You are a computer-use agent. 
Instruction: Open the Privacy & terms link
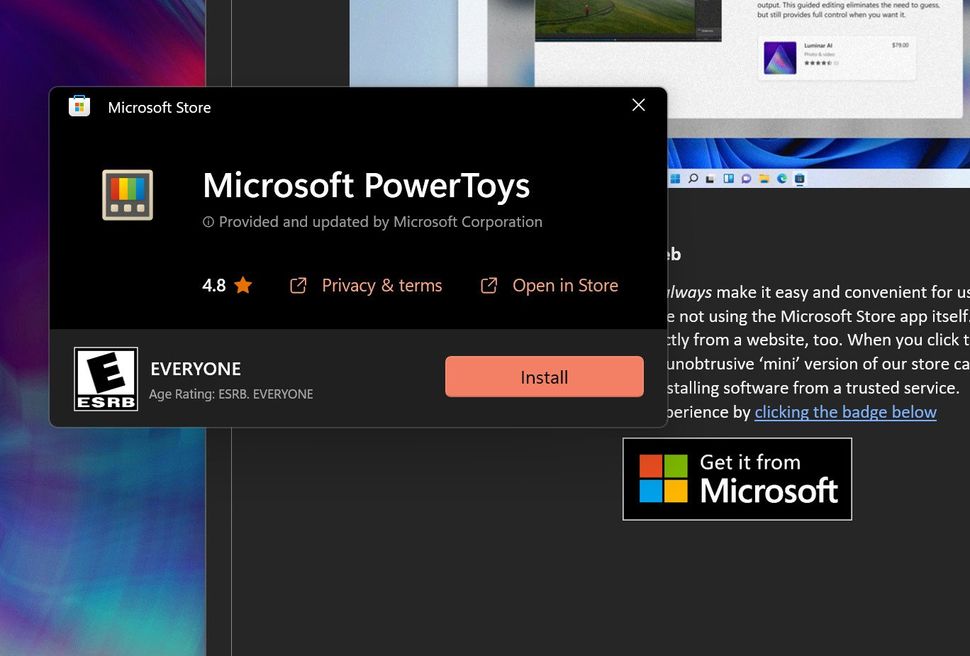pyautogui.click(x=381, y=284)
